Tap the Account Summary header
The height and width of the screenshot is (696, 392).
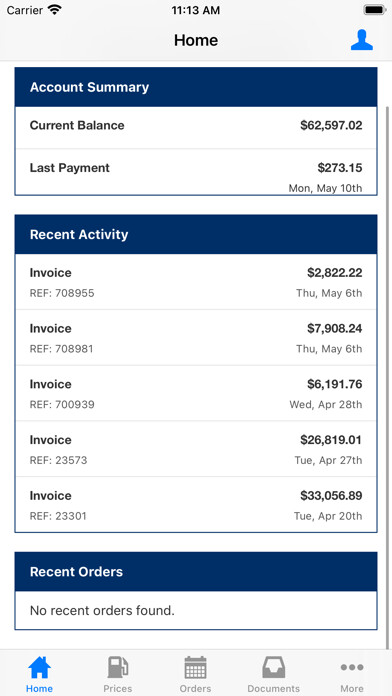click(x=196, y=87)
